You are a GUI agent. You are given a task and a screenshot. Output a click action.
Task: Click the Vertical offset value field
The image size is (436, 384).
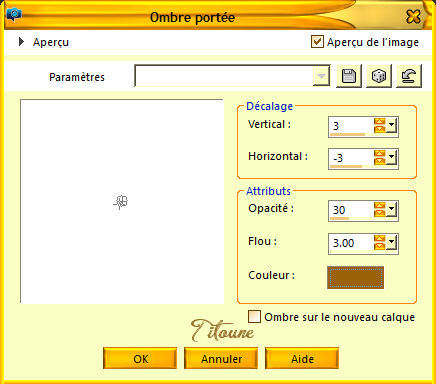click(351, 125)
